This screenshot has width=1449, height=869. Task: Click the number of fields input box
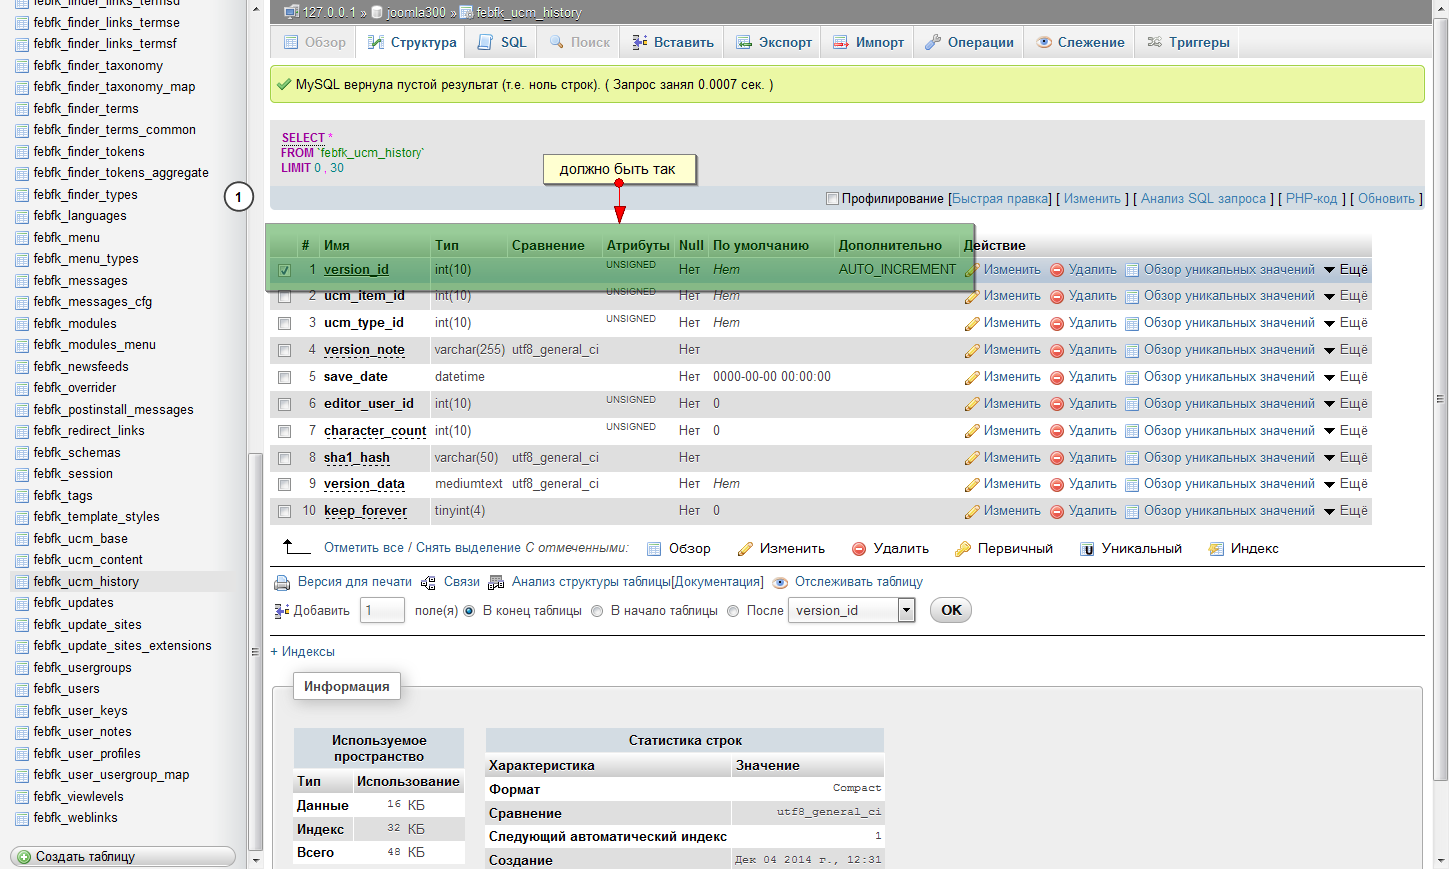click(x=382, y=611)
